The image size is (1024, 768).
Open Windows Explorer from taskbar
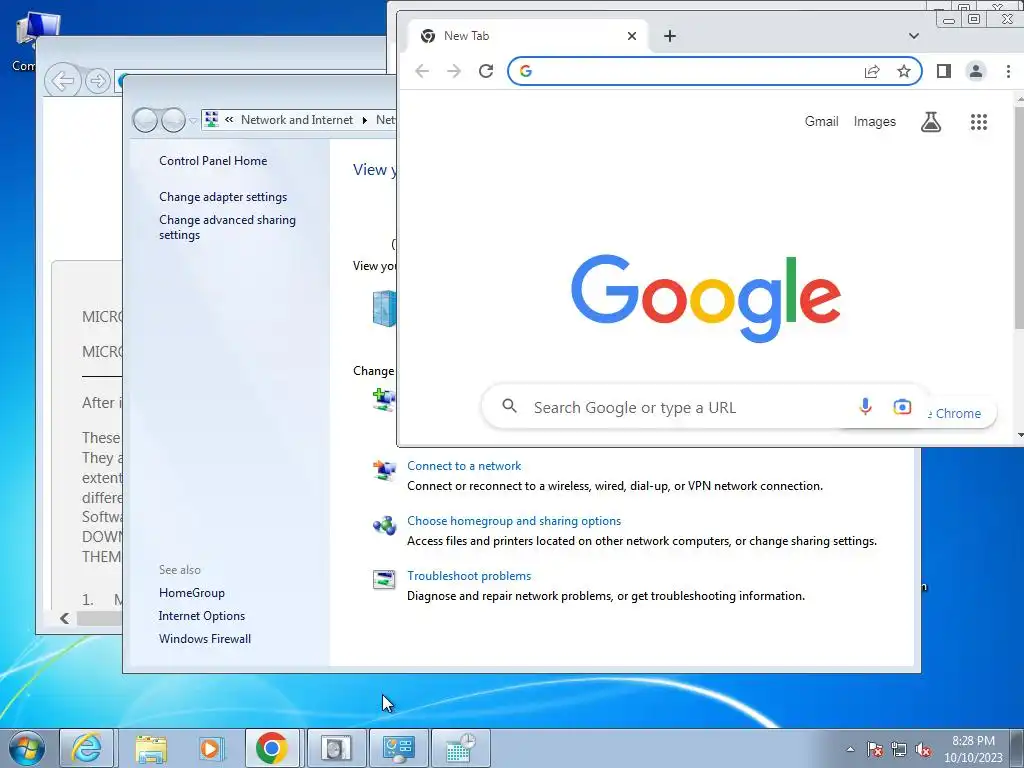tap(151, 748)
